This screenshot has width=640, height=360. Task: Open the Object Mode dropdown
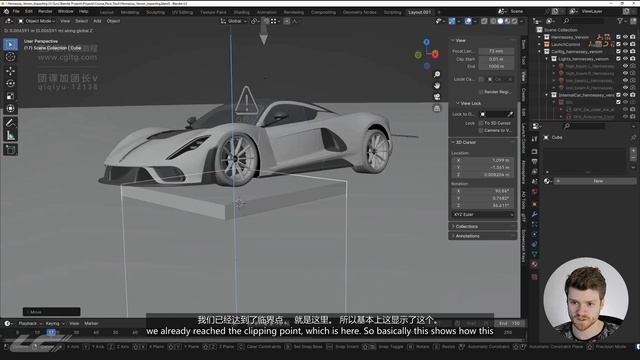click(x=37, y=21)
